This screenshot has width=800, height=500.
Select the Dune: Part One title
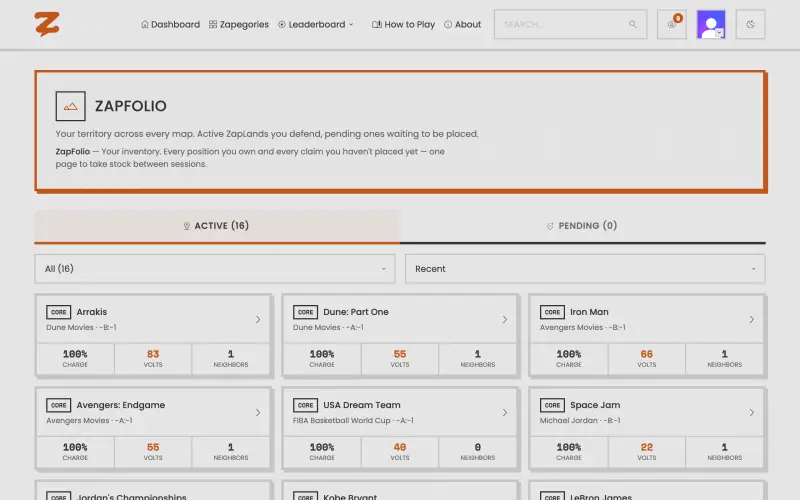click(x=356, y=312)
